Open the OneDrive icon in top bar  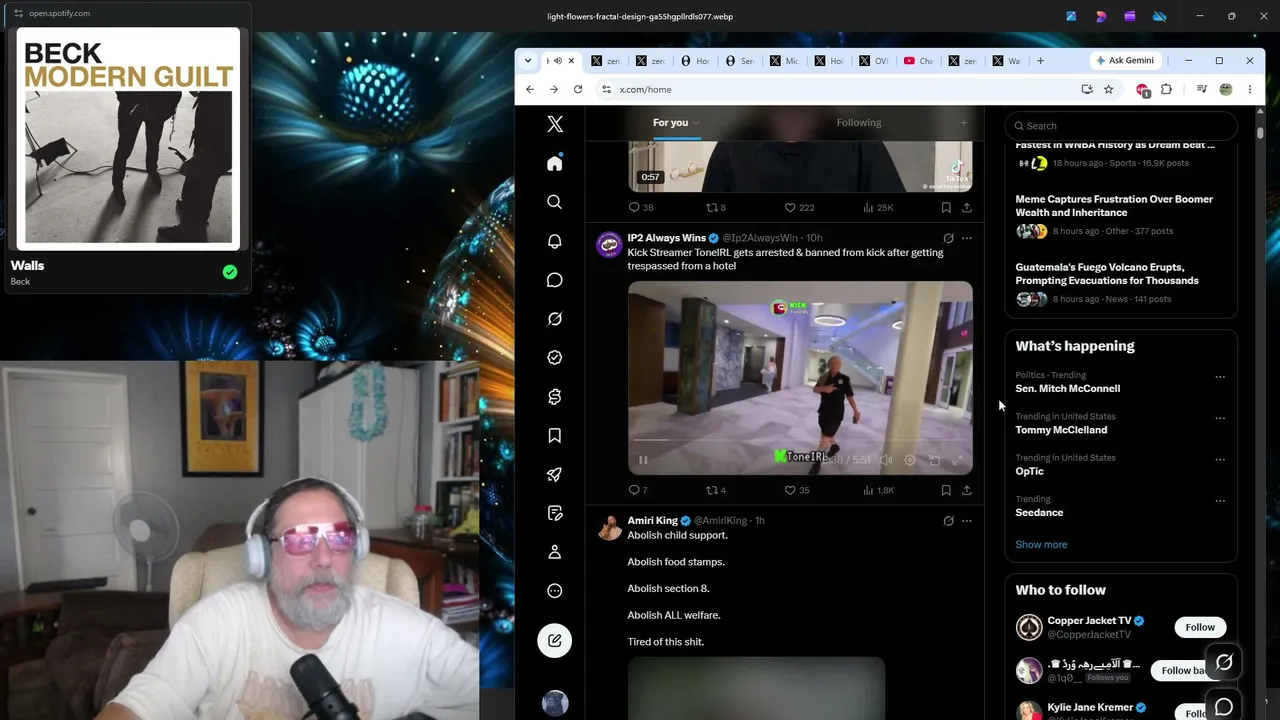(x=1160, y=16)
